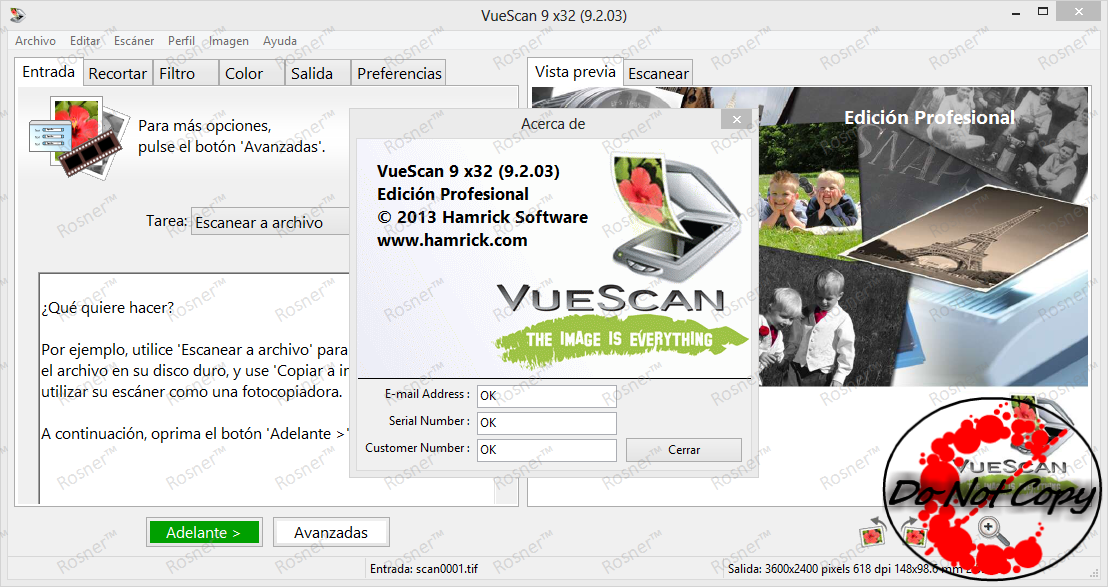
Task: Click the '¿Qué quiere hacer?' text
Action: click(x=107, y=308)
